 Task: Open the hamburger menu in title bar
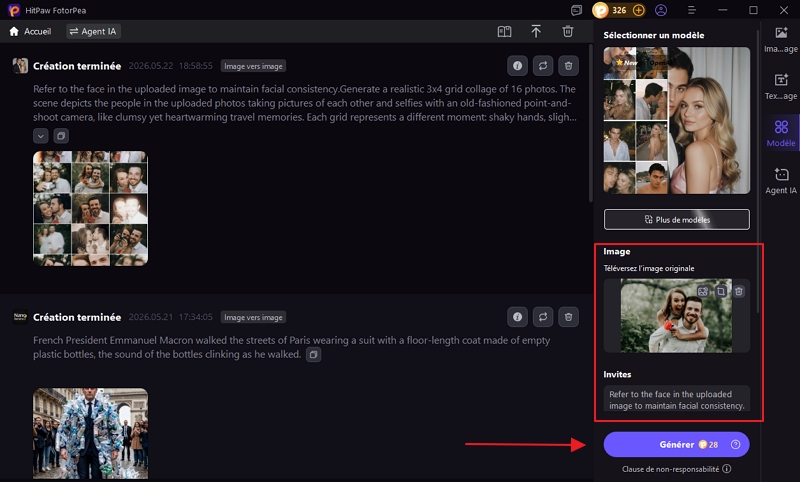point(692,10)
